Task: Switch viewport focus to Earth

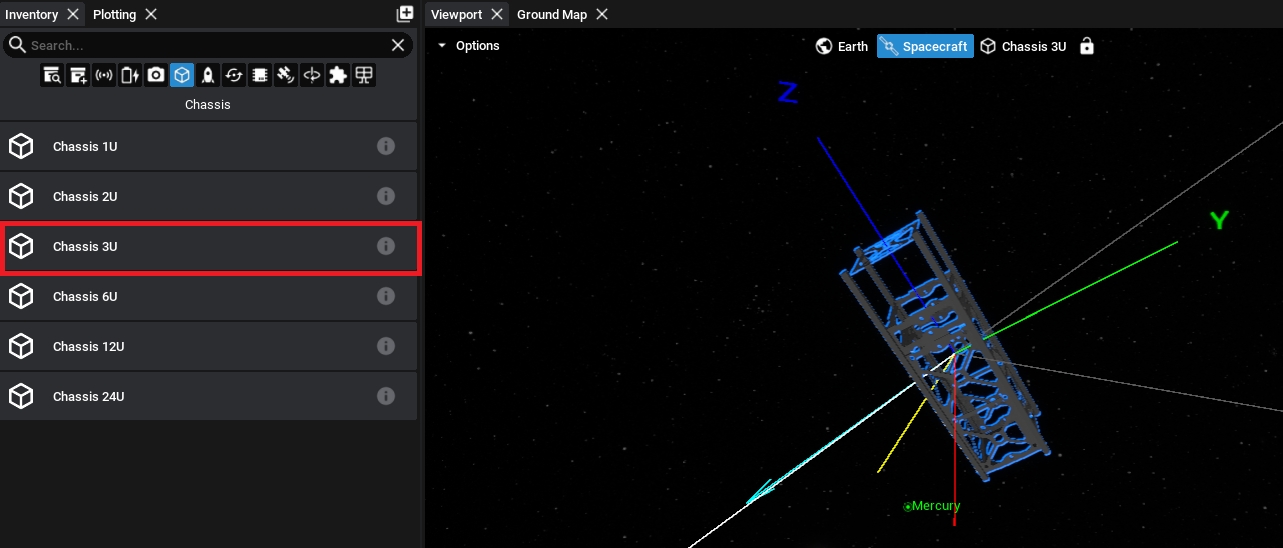Action: click(x=842, y=46)
